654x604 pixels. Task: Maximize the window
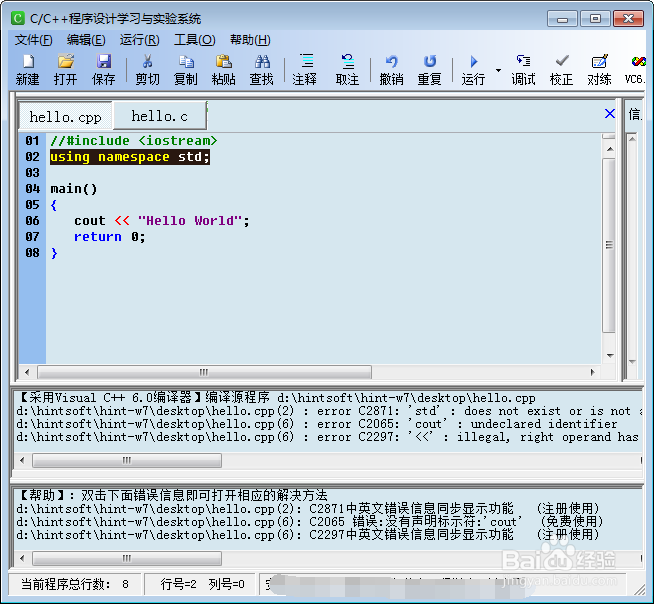[x=595, y=19]
